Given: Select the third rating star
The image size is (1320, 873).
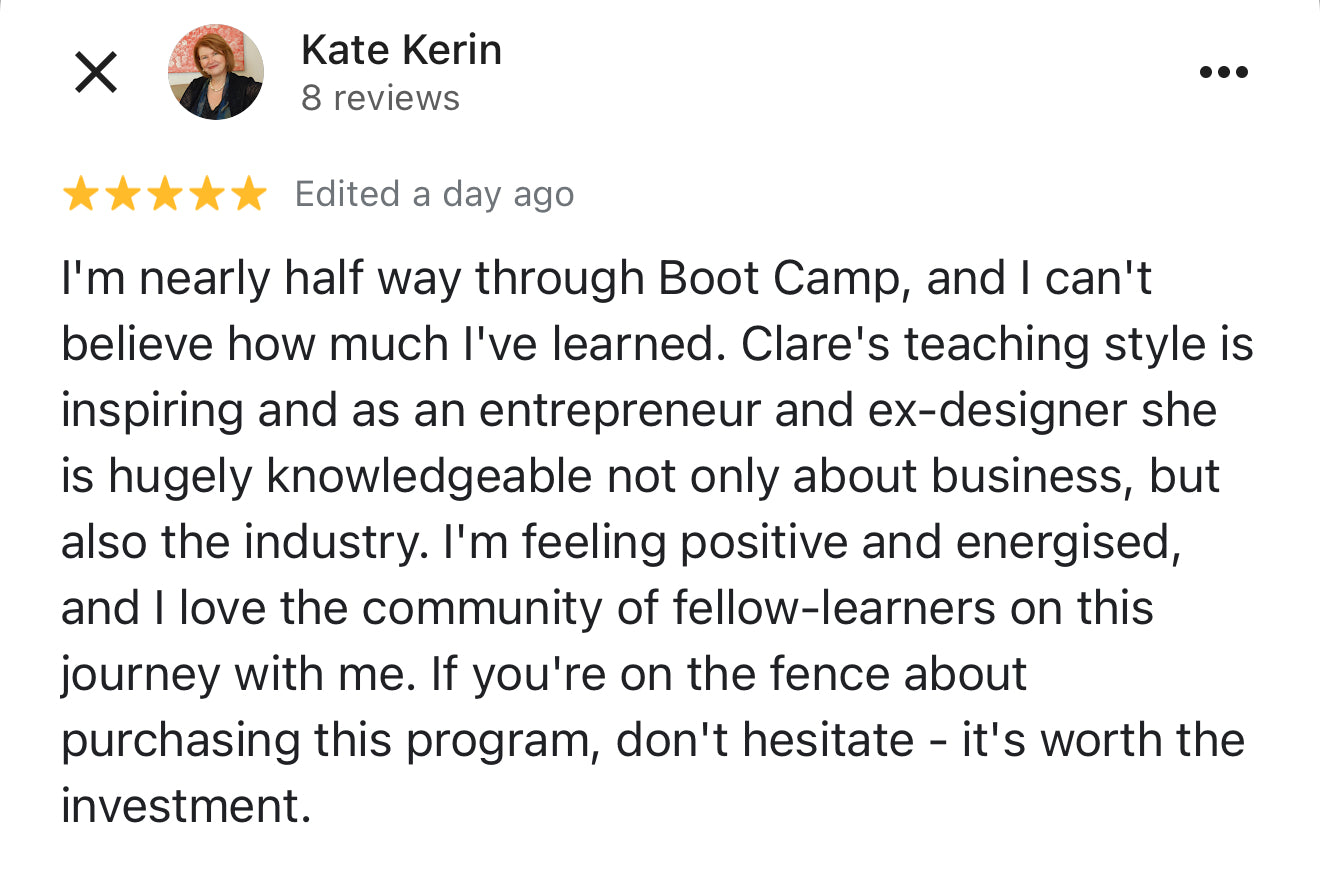Looking at the screenshot, I should point(164,194).
